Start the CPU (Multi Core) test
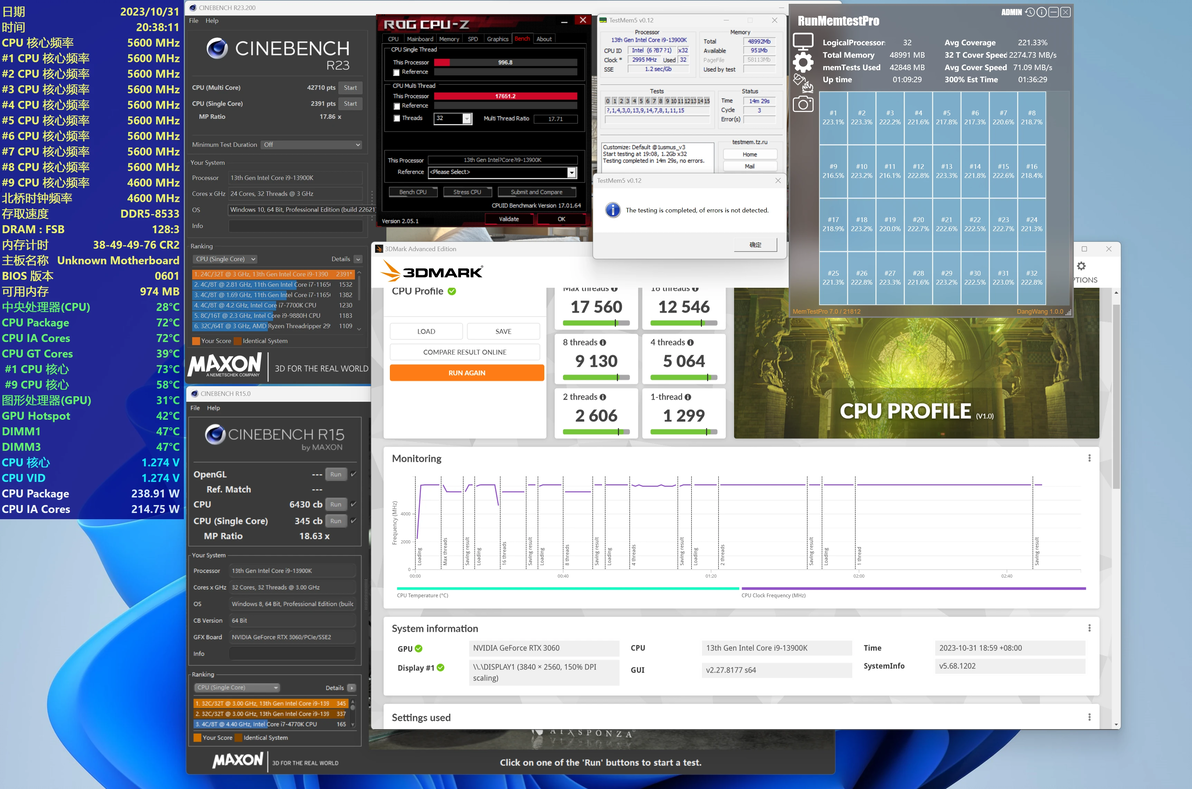Viewport: 1192px width, 789px height. [350, 87]
